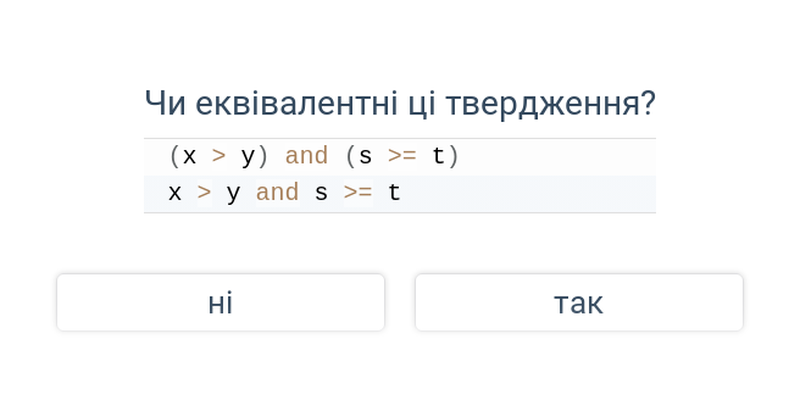Screen dimensions: 800x400
Task: Click variable 't' at end of second line
Action: pos(394,193)
